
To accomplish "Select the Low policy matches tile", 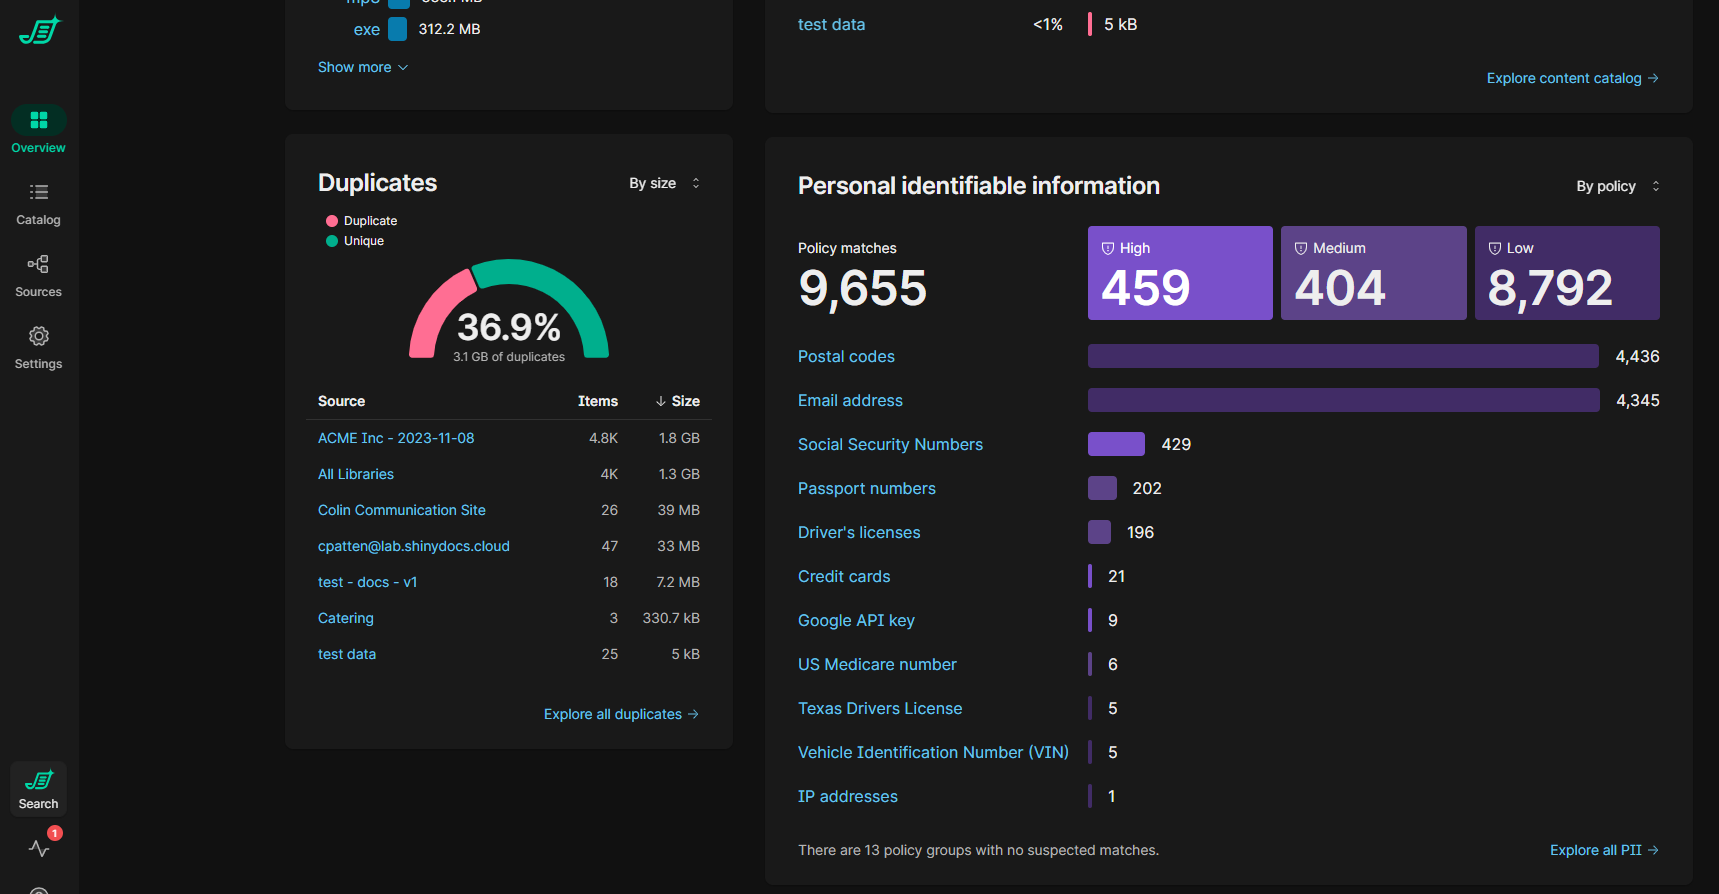I will click(1566, 273).
